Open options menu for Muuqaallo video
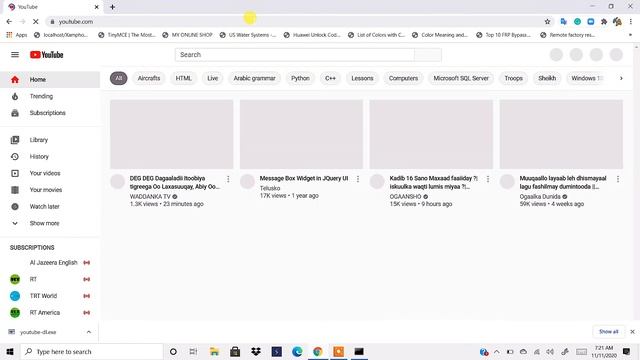 pos(618,179)
